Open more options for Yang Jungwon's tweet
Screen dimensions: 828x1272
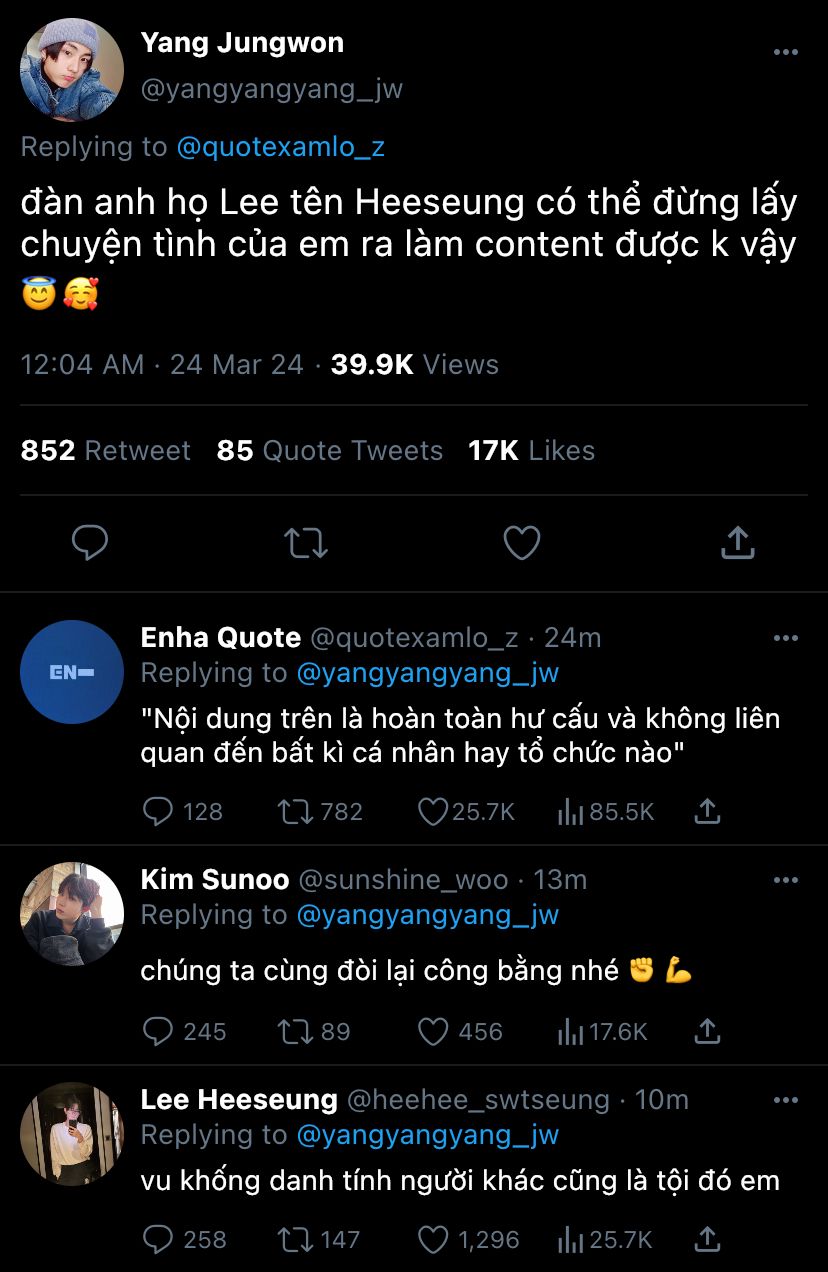tap(786, 52)
